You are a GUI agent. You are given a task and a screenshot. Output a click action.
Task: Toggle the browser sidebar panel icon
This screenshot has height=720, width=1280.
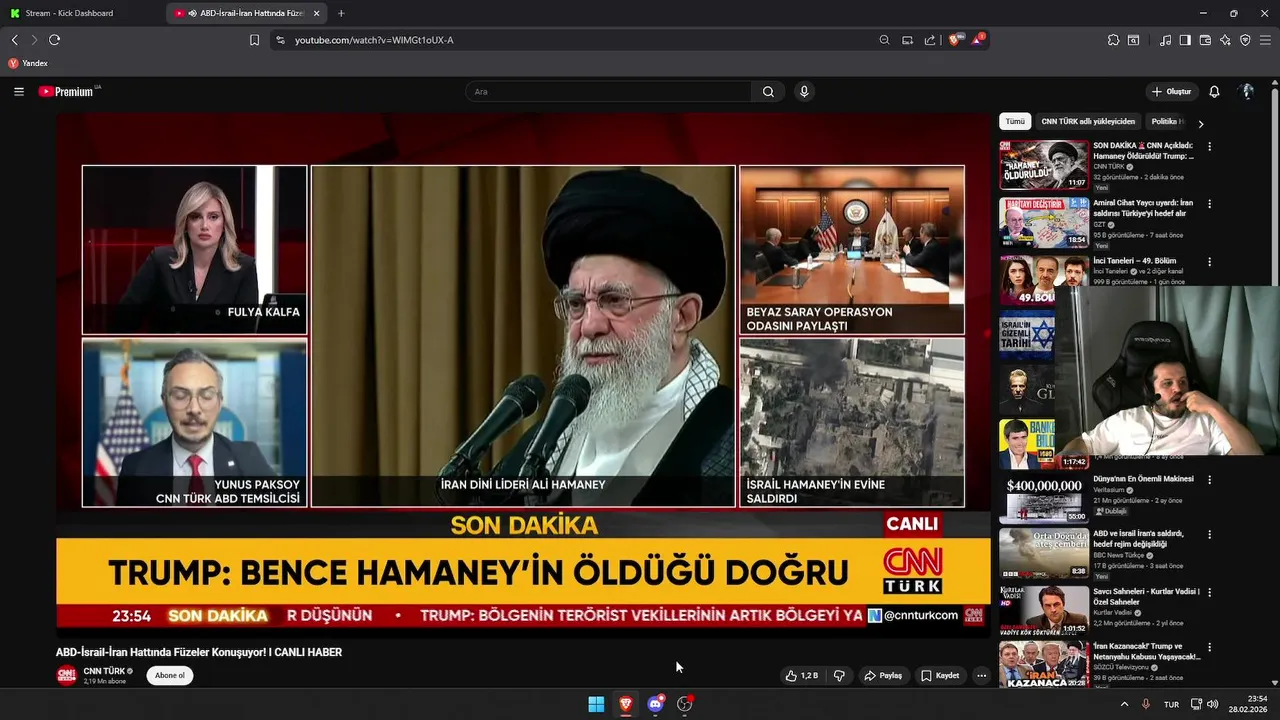click(1185, 40)
